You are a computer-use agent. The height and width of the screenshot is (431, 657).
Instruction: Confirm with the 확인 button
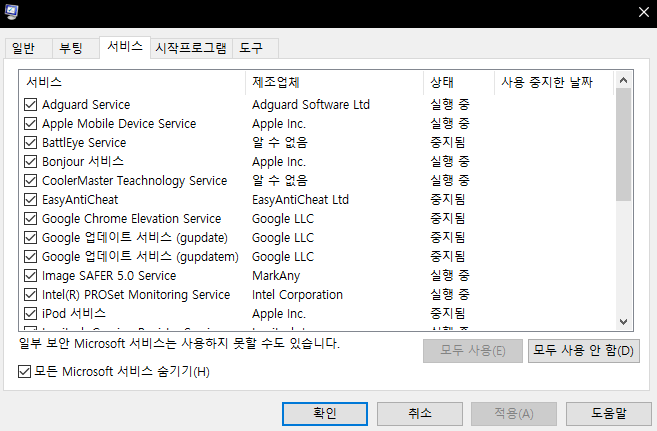(325, 414)
